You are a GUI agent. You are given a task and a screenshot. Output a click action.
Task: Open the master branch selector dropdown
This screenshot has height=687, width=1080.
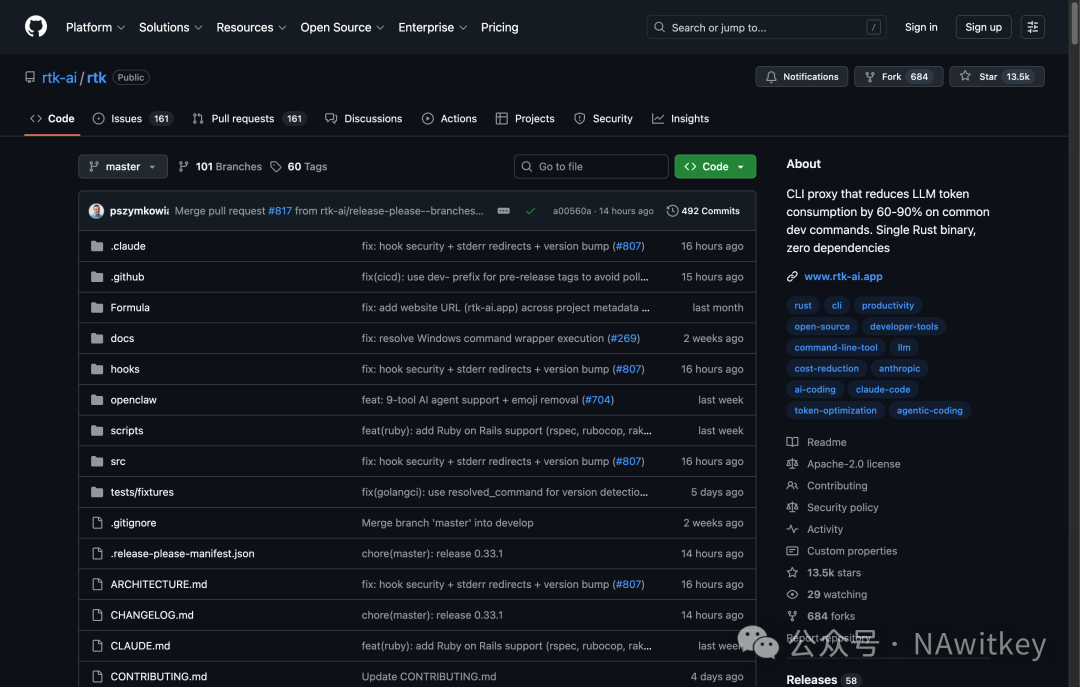(x=123, y=167)
